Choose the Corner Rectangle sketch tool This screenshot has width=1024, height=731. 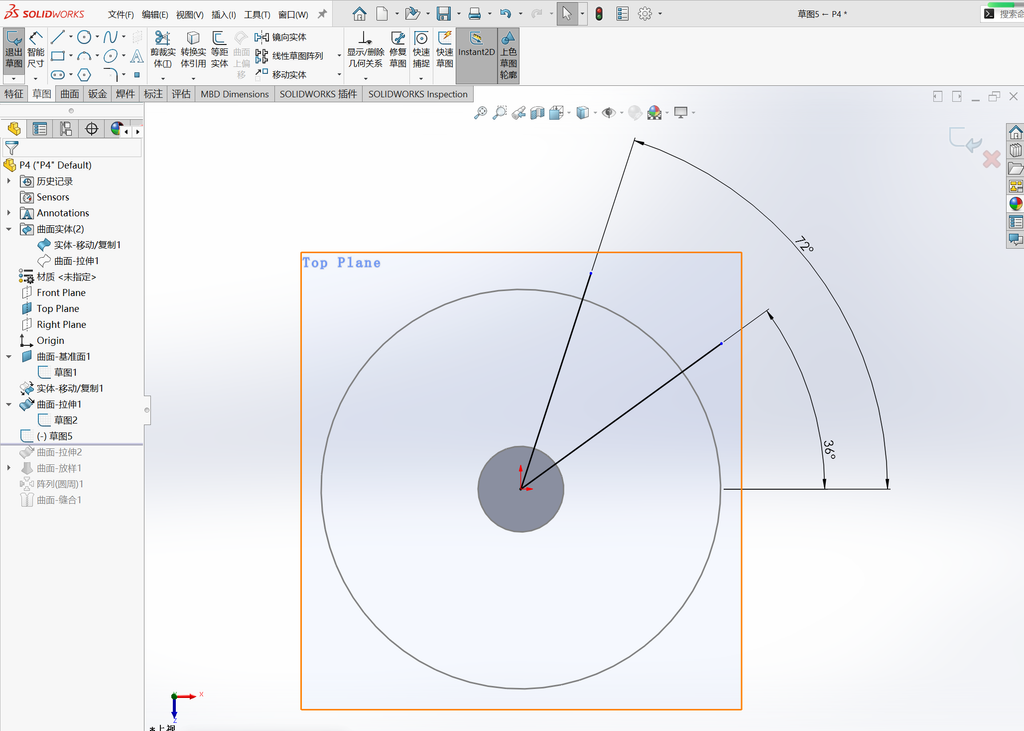coord(57,56)
